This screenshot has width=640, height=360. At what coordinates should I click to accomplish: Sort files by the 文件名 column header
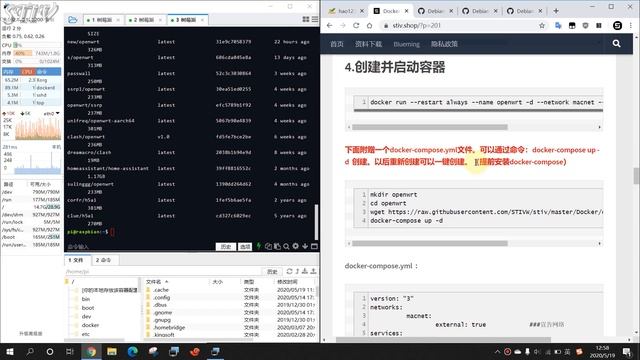tap(176, 282)
